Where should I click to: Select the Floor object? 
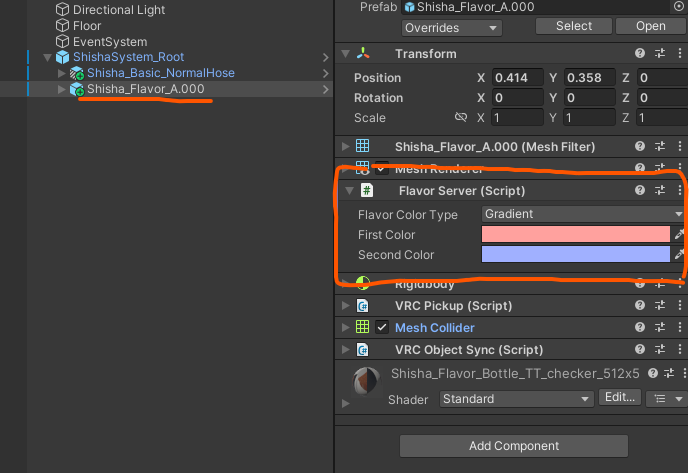tap(87, 26)
